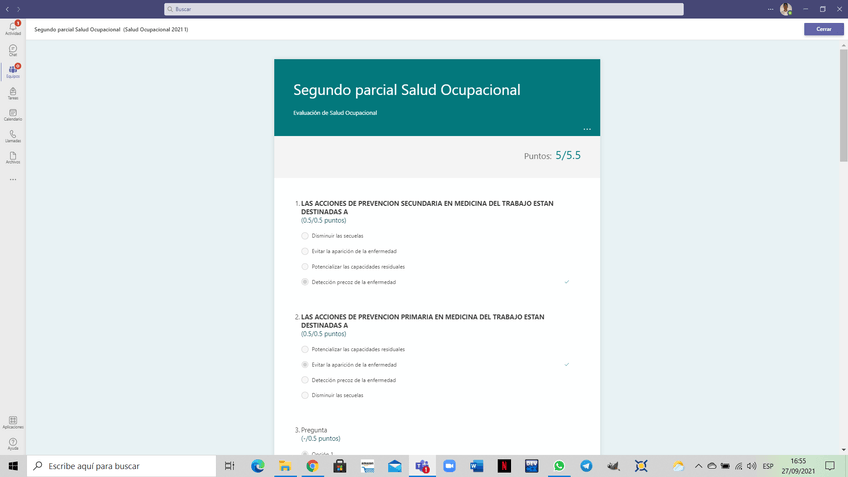Open Tareas in the Teams sidebar

(x=13, y=93)
